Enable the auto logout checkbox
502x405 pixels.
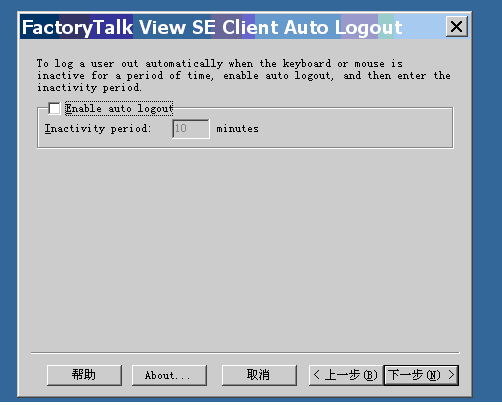[54, 108]
